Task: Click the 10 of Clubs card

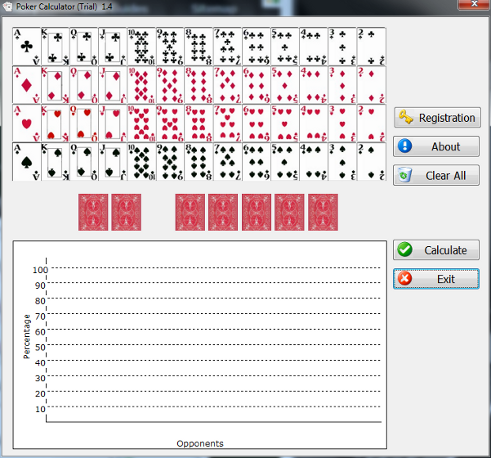Action: click(x=141, y=46)
